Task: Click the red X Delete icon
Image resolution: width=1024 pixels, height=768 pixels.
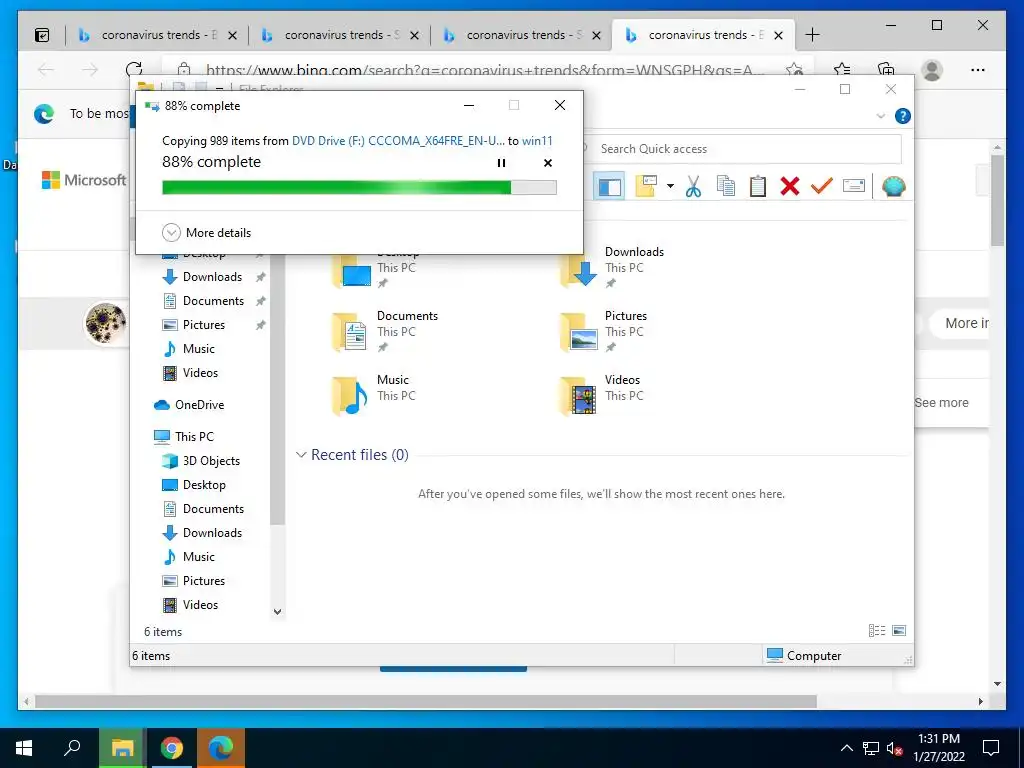Action: tap(790, 187)
